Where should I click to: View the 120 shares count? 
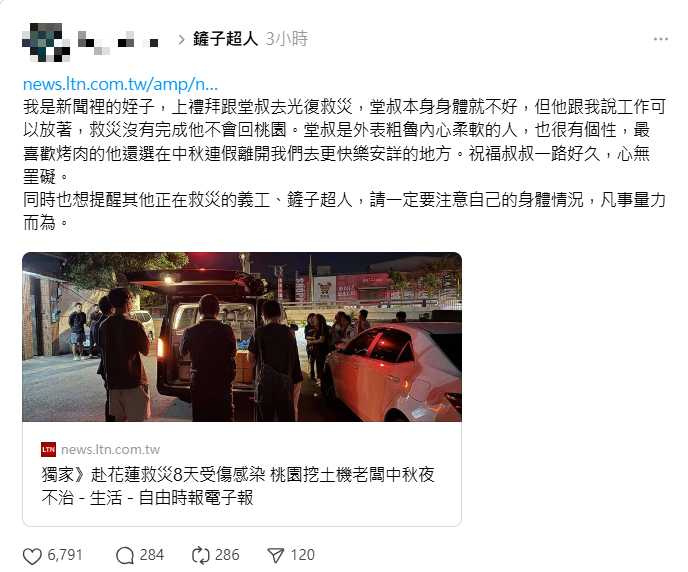(x=303, y=555)
